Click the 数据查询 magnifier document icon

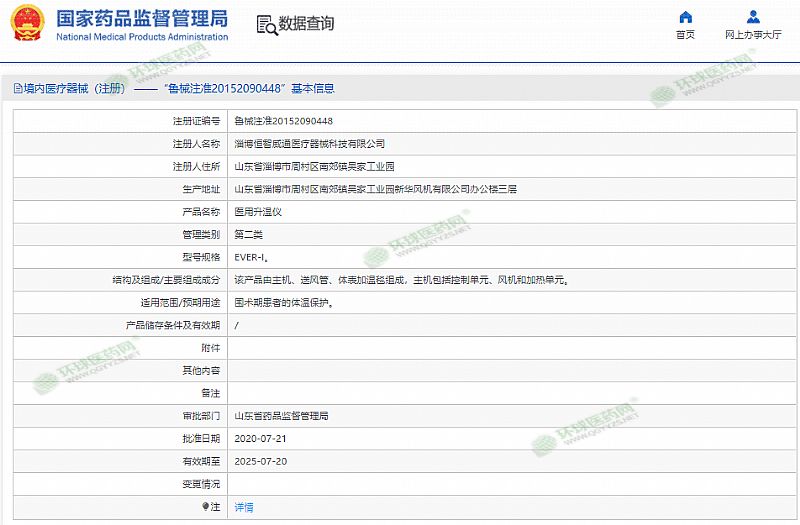(266, 25)
